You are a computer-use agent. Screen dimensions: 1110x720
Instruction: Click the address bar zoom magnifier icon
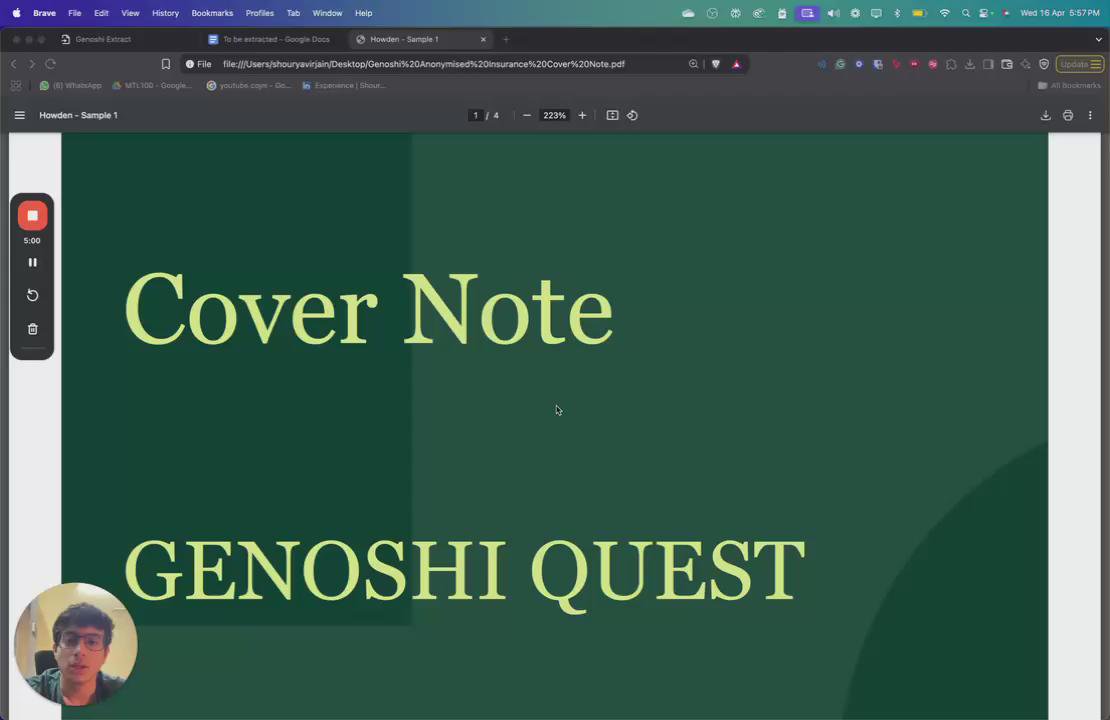693,64
